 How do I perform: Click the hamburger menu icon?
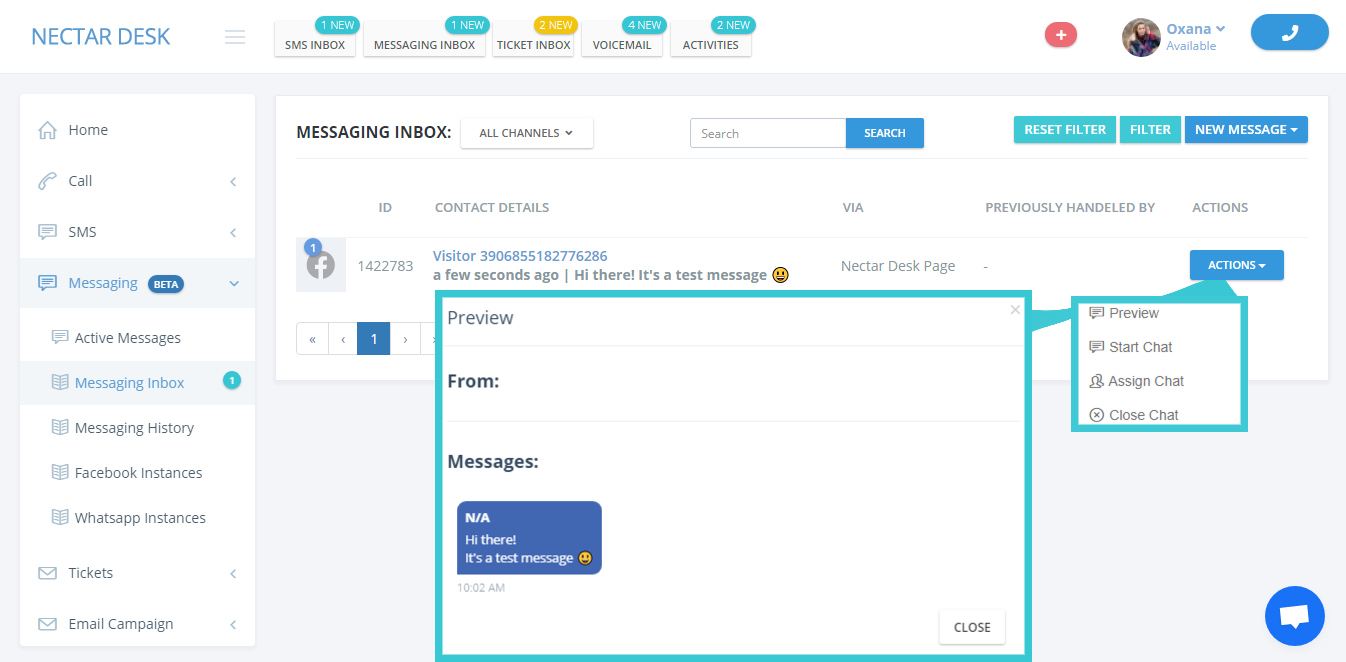tap(235, 37)
